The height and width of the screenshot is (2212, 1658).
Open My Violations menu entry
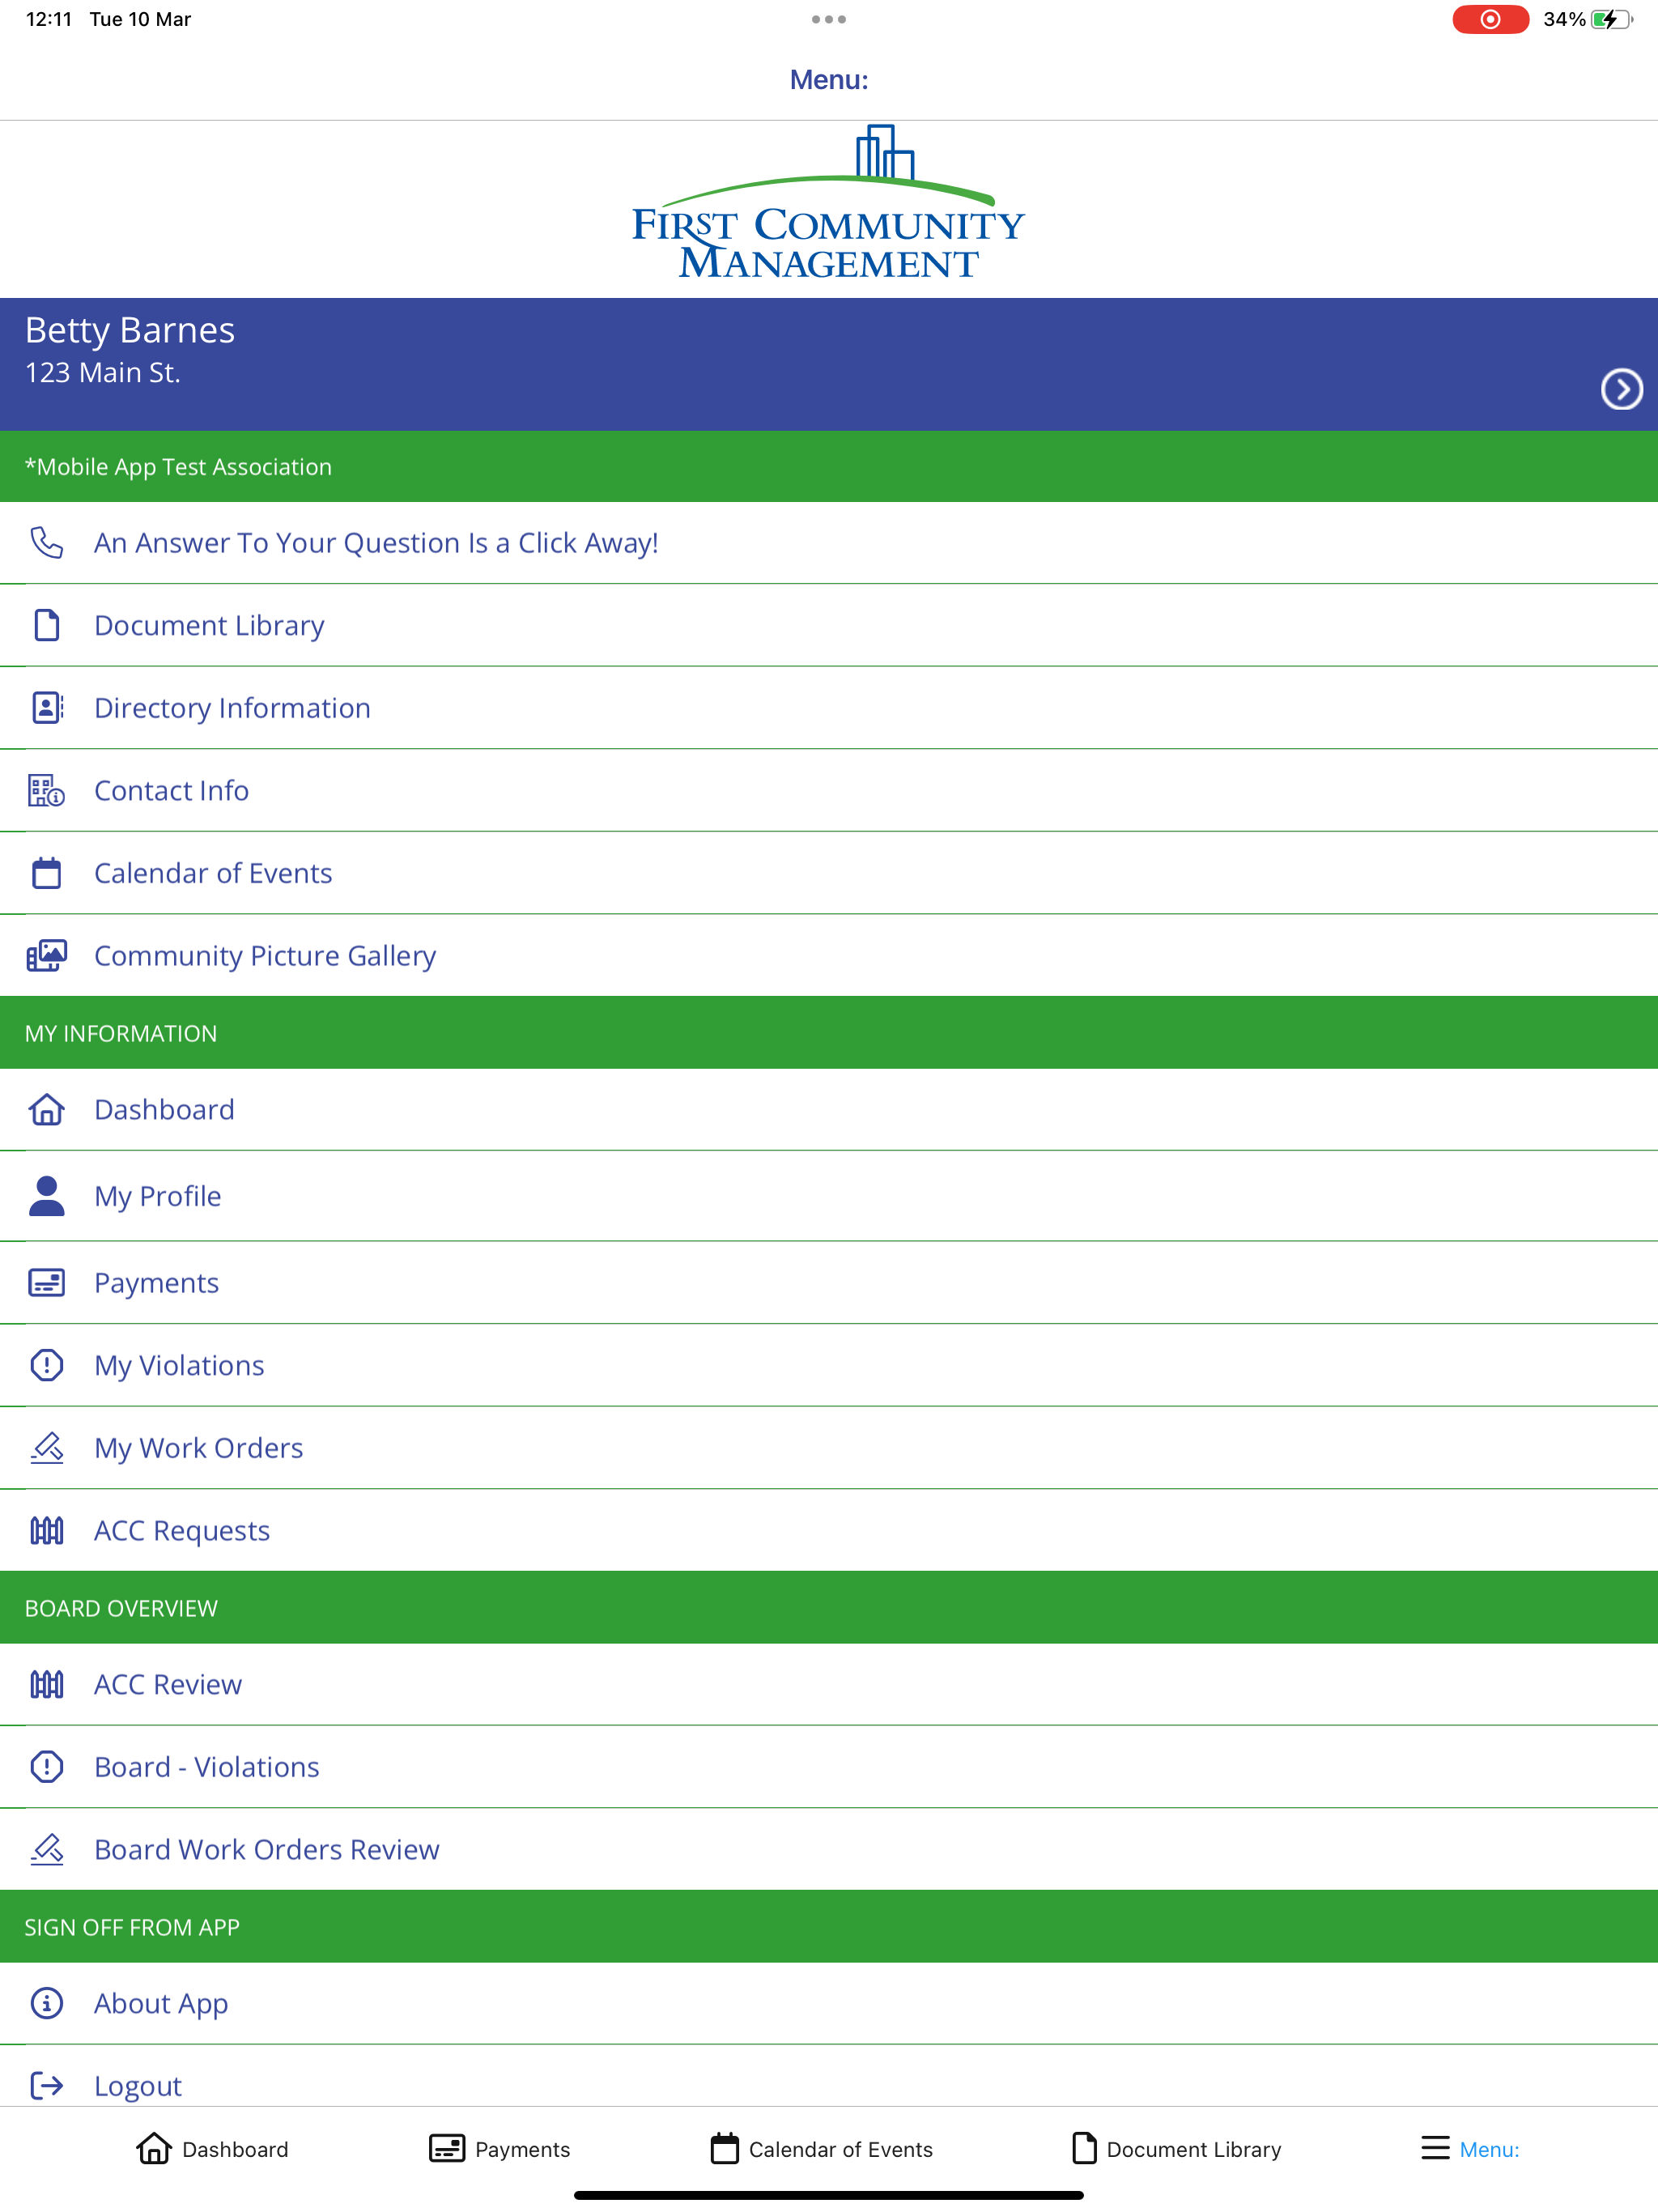pyautogui.click(x=829, y=1365)
